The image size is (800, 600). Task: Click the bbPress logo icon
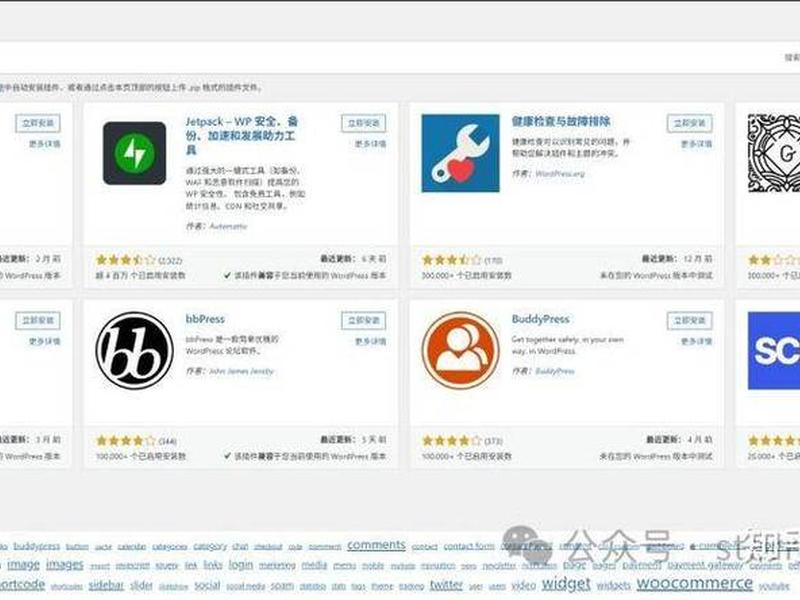click(135, 351)
